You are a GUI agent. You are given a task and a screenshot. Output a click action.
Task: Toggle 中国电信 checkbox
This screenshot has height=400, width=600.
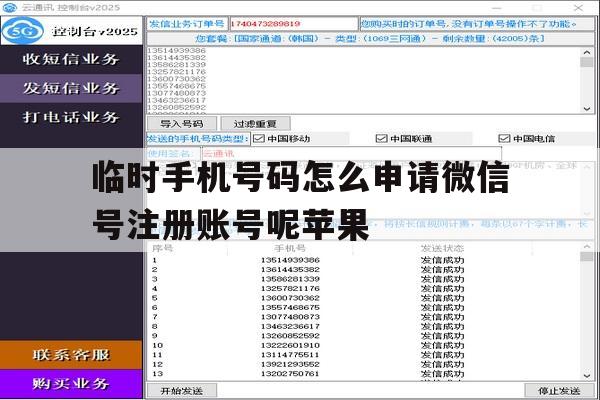(504, 139)
